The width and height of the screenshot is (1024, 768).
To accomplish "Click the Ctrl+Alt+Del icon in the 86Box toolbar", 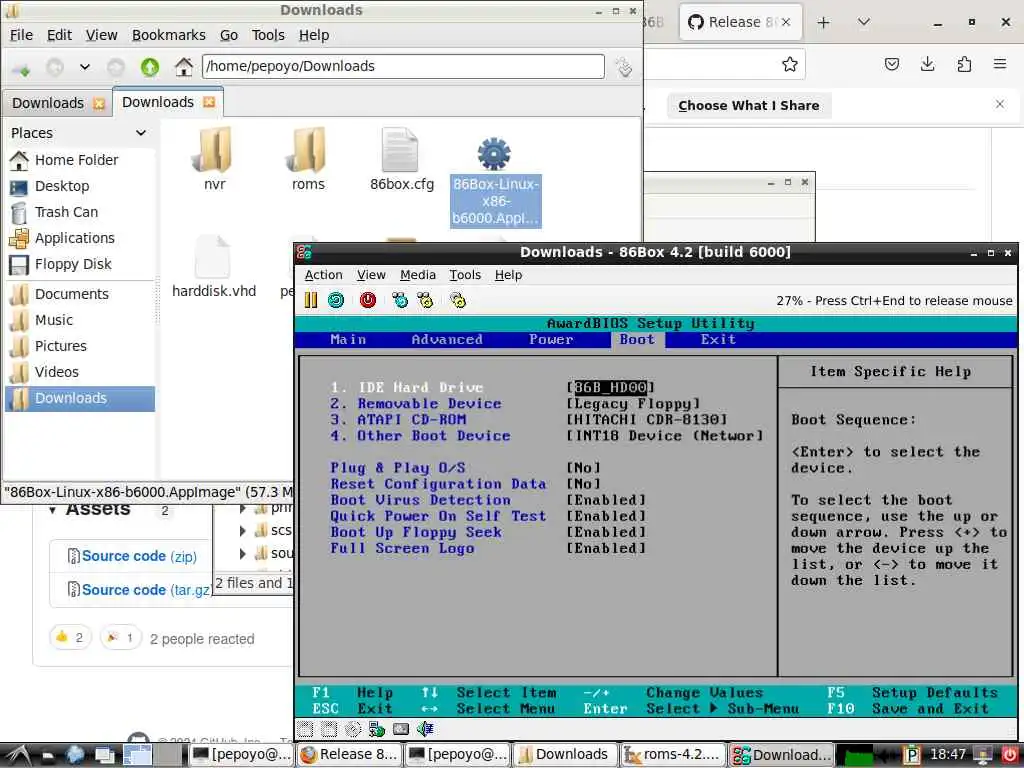I will (x=400, y=300).
